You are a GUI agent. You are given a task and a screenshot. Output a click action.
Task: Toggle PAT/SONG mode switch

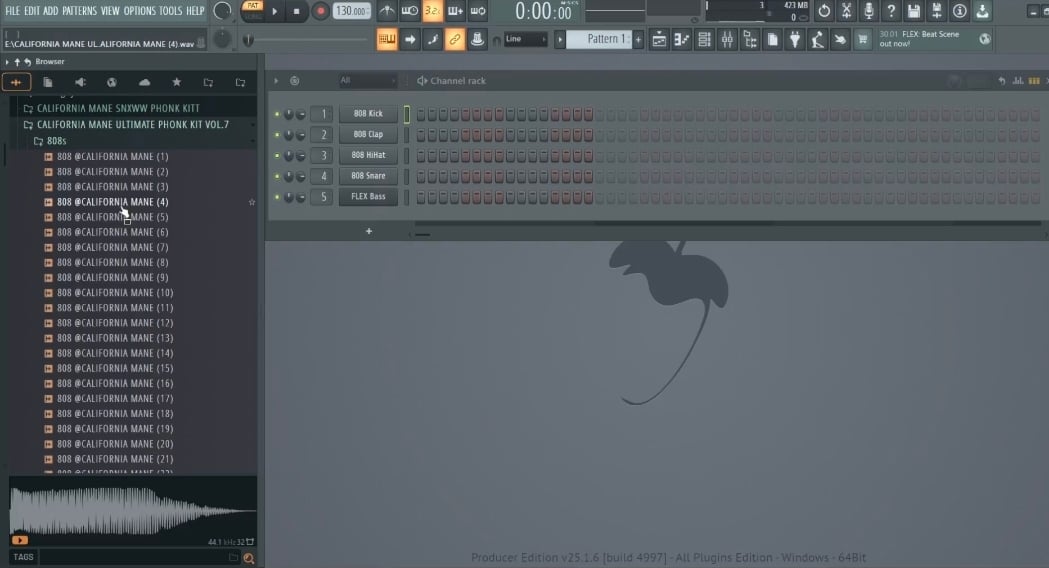[252, 11]
